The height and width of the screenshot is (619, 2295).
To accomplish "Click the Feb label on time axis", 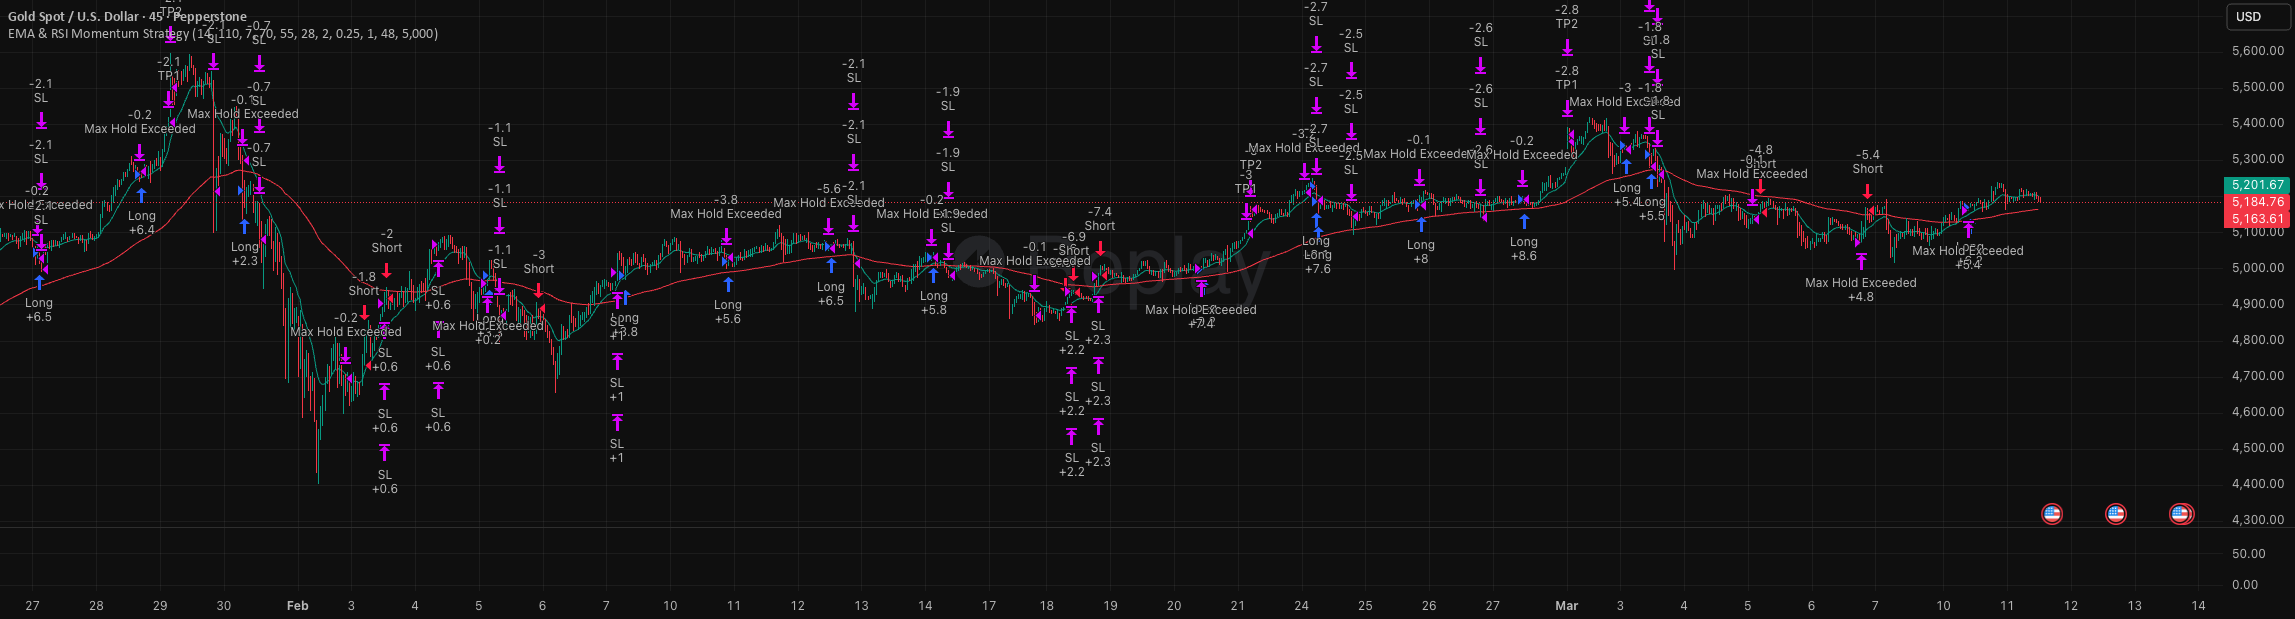I will pyautogui.click(x=297, y=606).
